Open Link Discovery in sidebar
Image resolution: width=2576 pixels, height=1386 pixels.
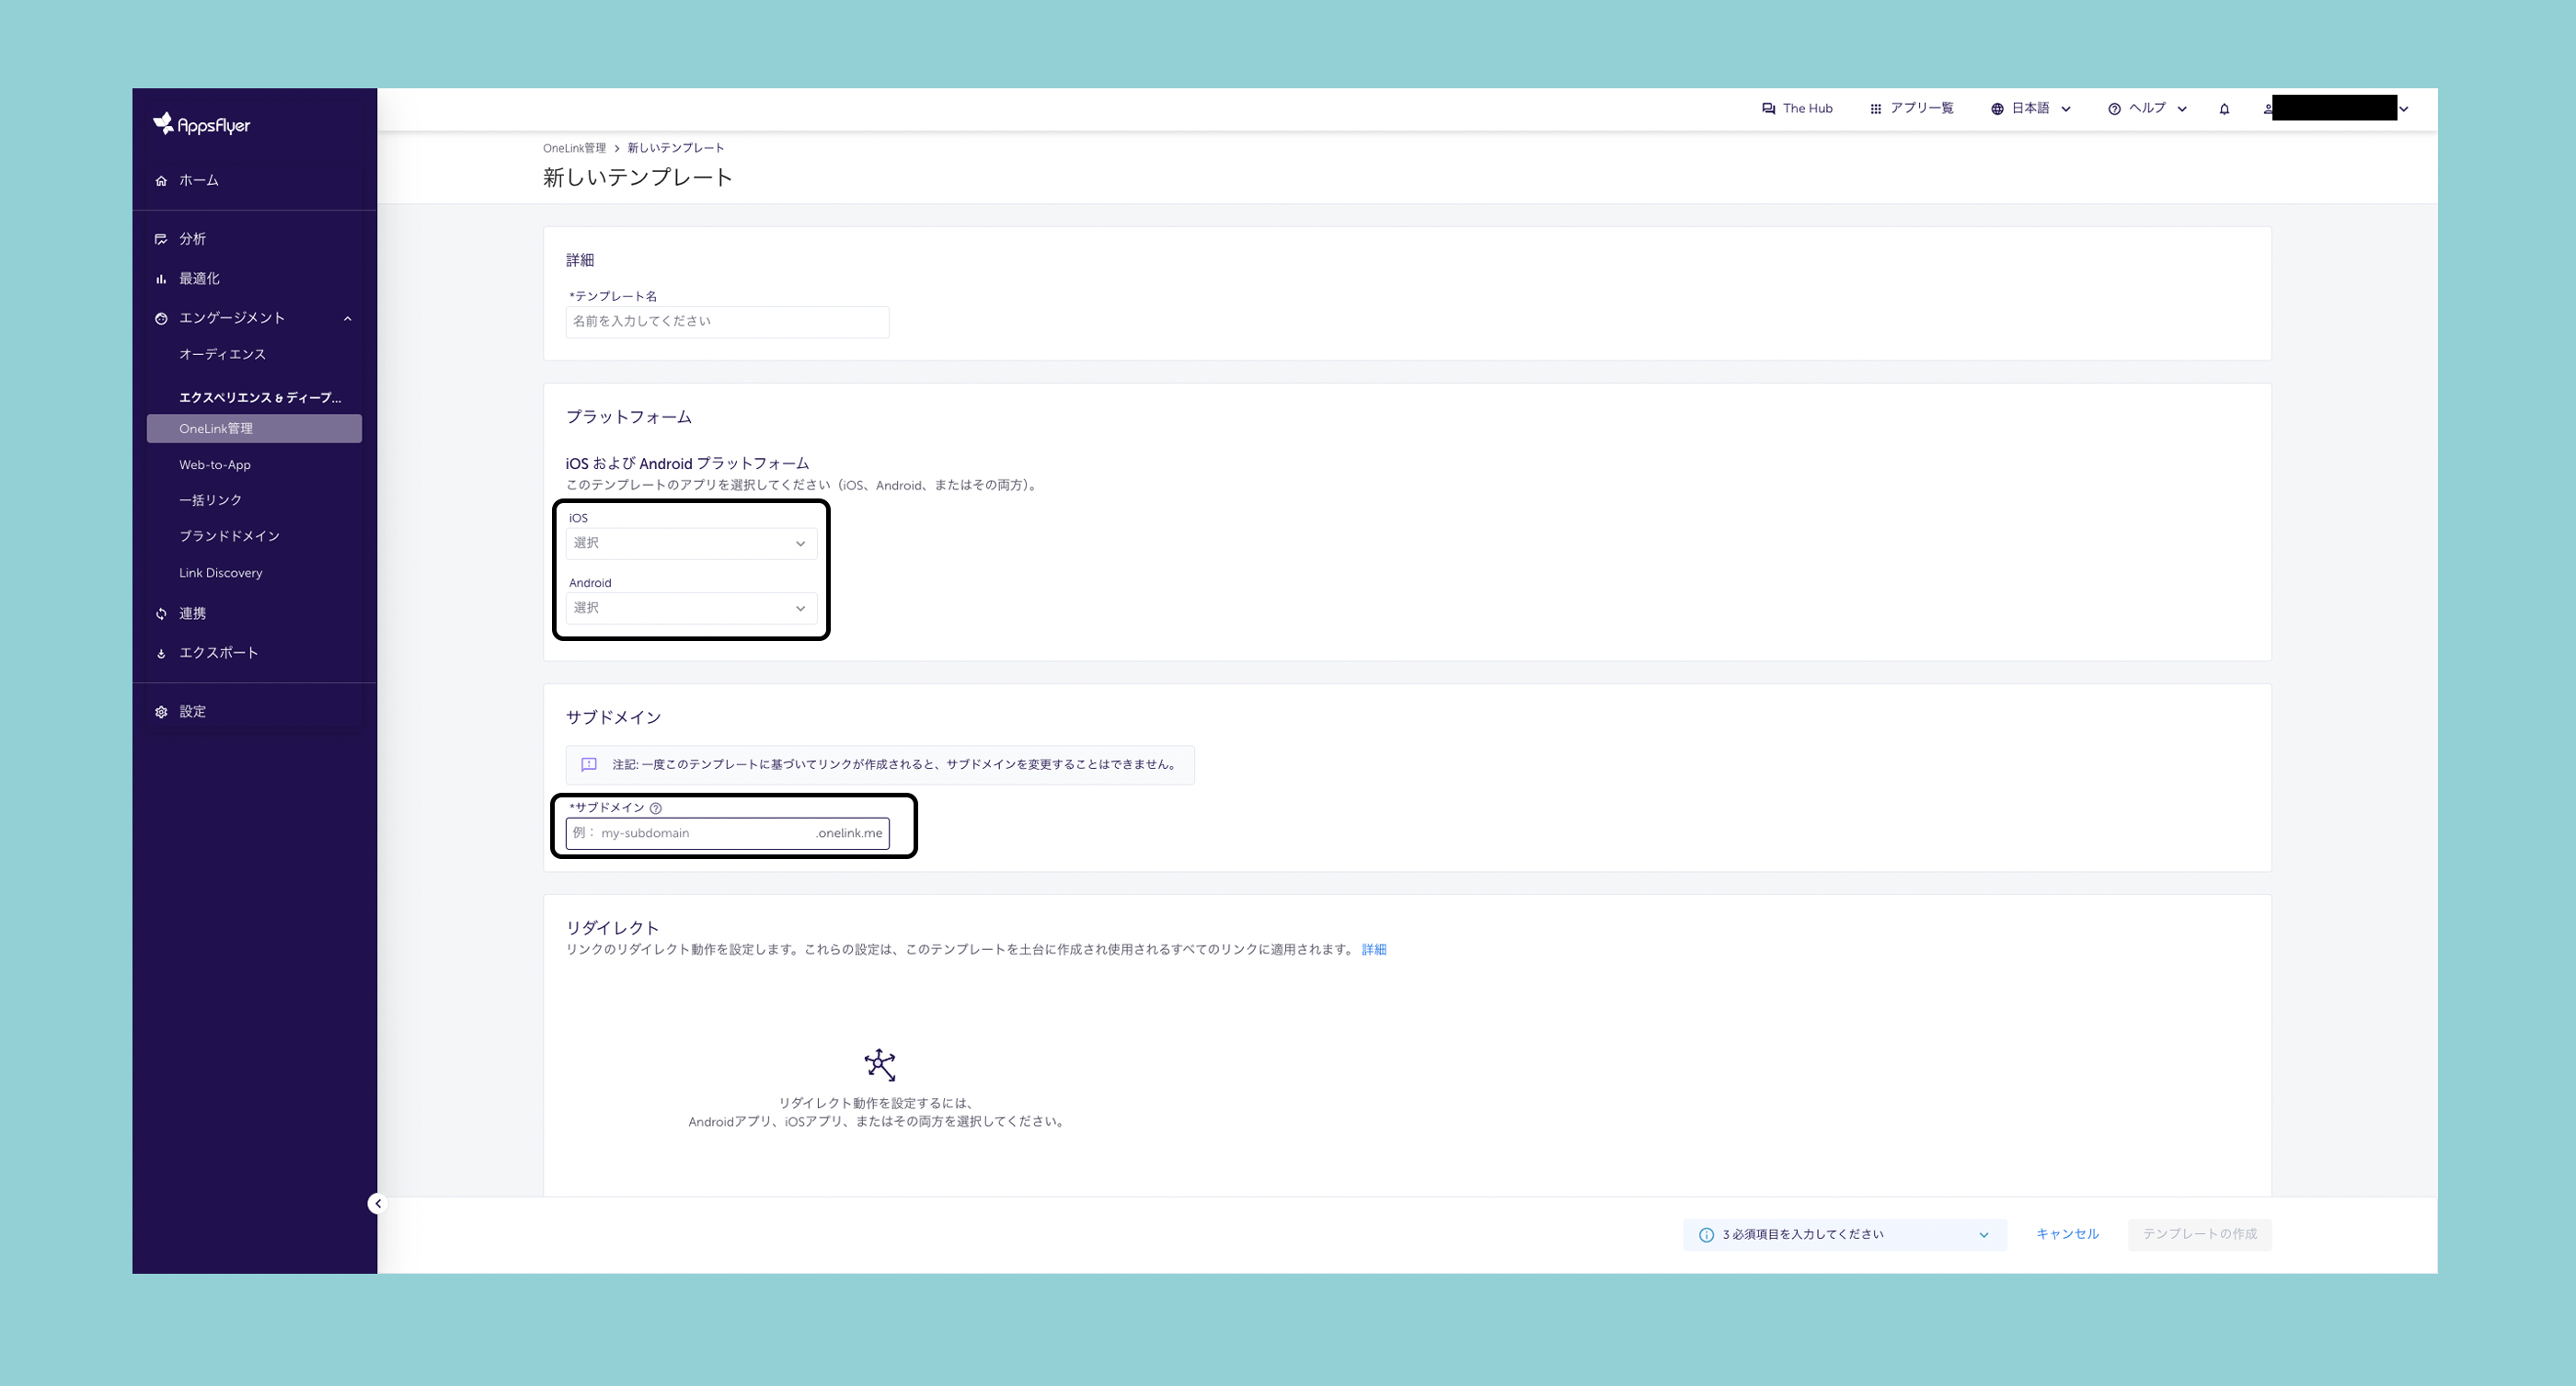(x=220, y=573)
